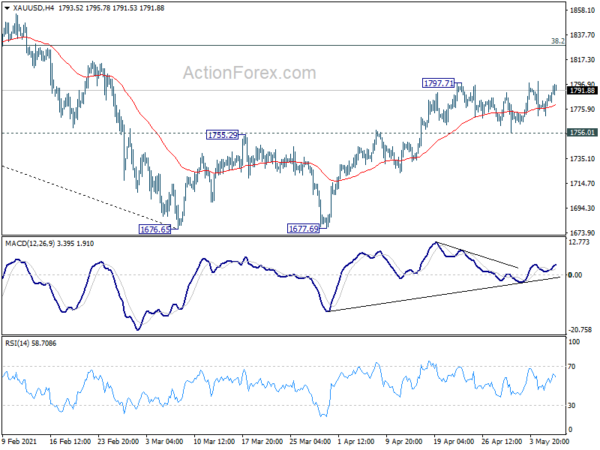Click the current price tag 1791.88
Screen dimensions: 600x450
(x=581, y=91)
